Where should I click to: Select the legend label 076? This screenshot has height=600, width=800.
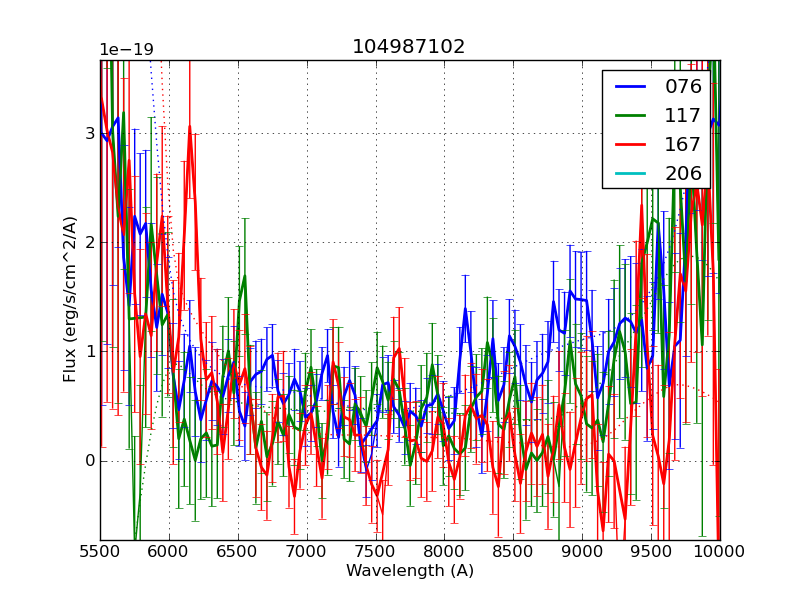click(x=683, y=86)
